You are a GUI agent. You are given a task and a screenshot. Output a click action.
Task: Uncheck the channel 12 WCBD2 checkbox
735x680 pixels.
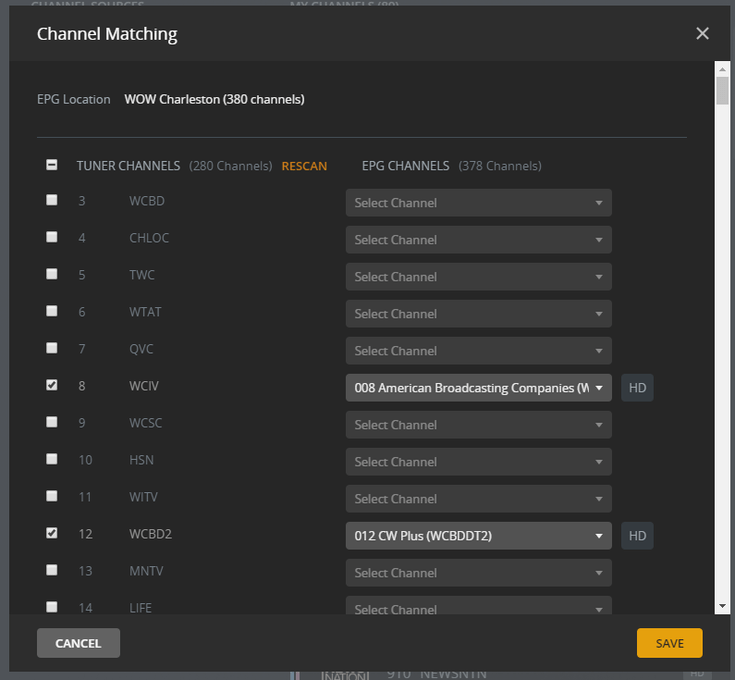[x=52, y=533]
